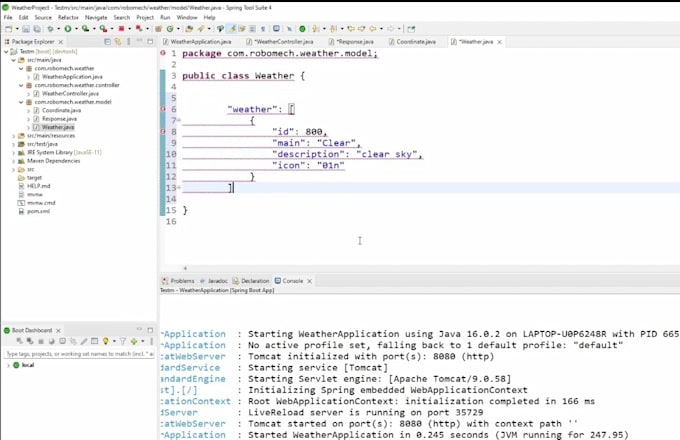The width and height of the screenshot is (680, 440).
Task: Open the Refactor menu
Action: click(x=68, y=17)
